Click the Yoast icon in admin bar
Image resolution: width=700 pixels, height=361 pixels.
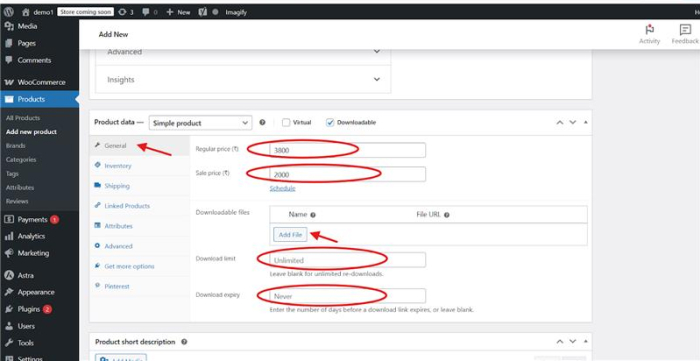tap(202, 12)
